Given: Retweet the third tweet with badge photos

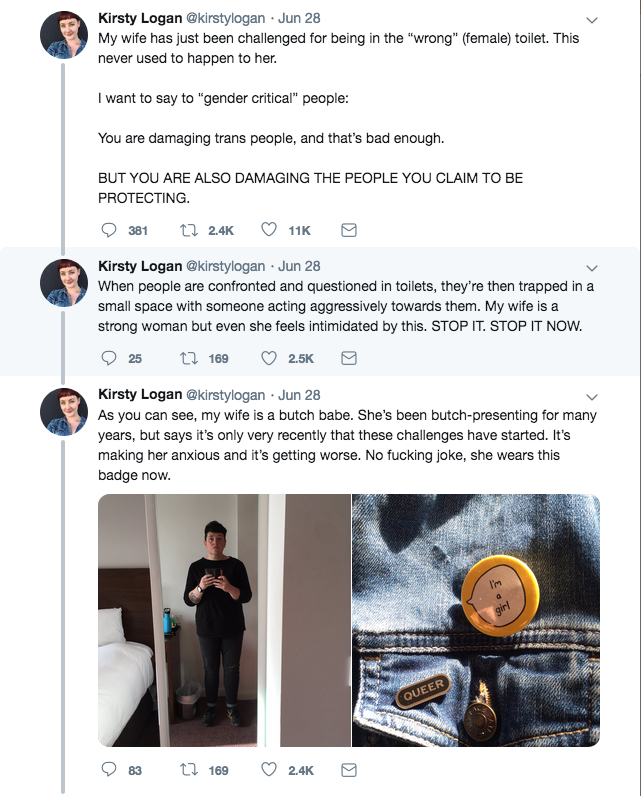Looking at the screenshot, I should [185, 770].
